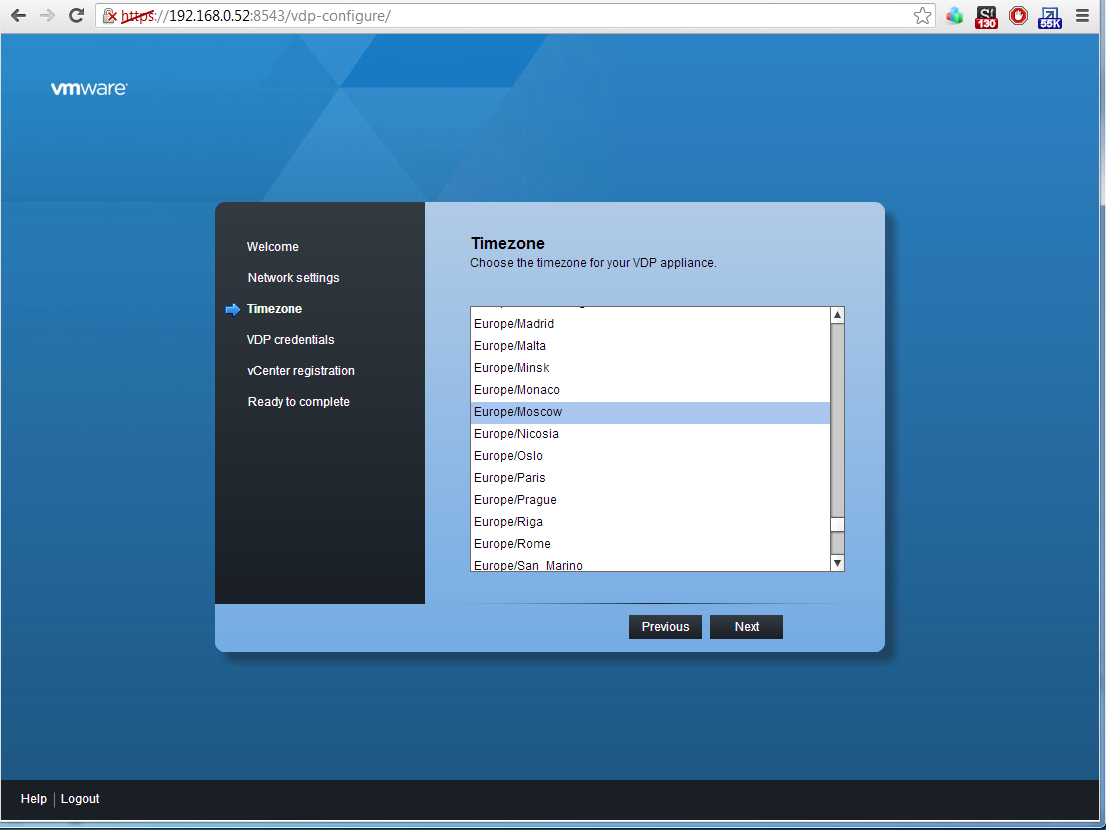
Task: Select the Timezone wizard step
Action: (274, 309)
